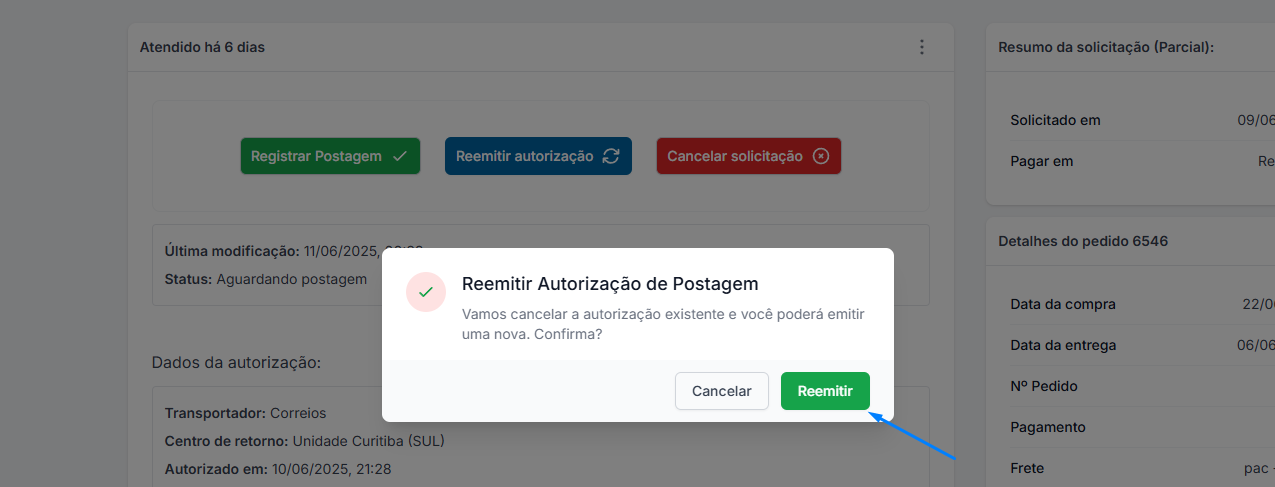
Task: Click the refresh icon on Reemitir autorização
Action: tap(611, 156)
